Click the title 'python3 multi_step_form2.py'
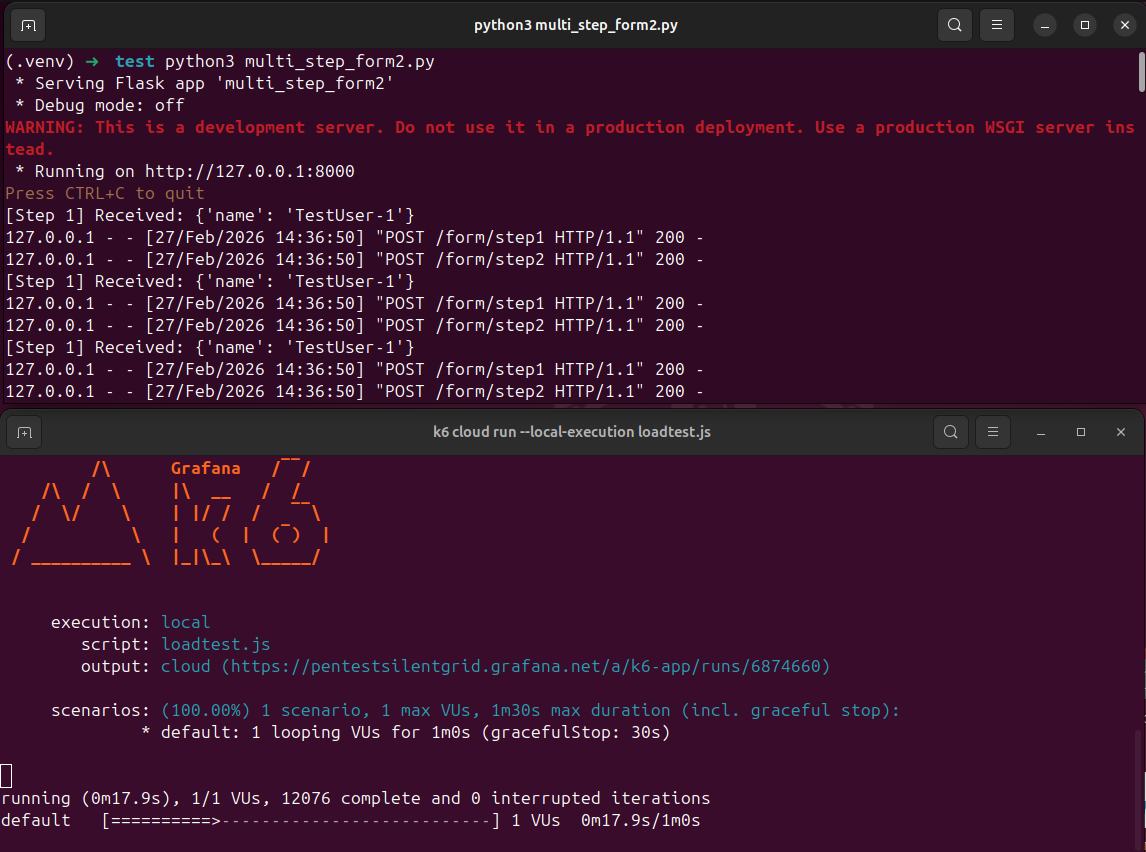This screenshot has width=1146, height=852. (575, 26)
